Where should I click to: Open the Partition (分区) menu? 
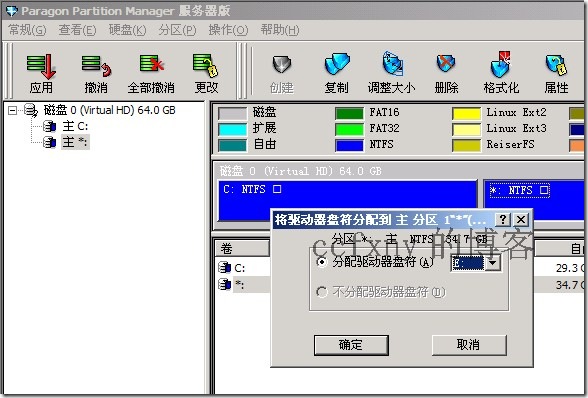[x=177, y=30]
